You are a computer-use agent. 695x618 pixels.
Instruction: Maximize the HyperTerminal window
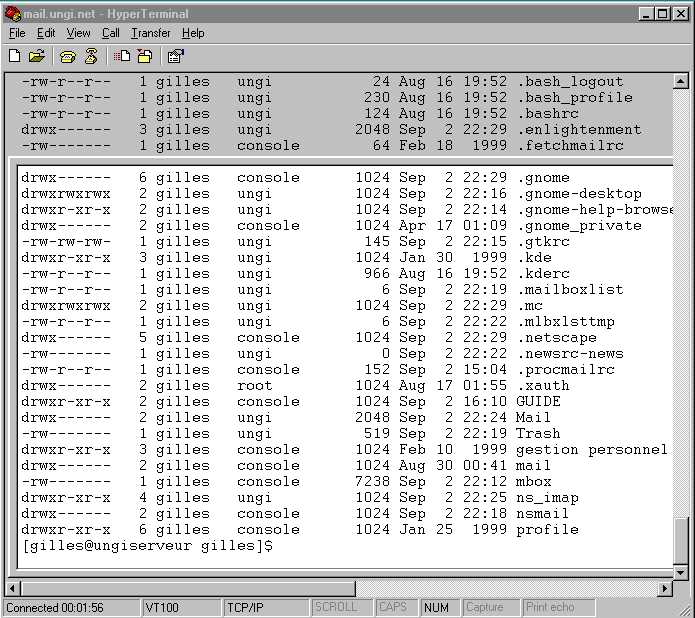tap(663, 14)
